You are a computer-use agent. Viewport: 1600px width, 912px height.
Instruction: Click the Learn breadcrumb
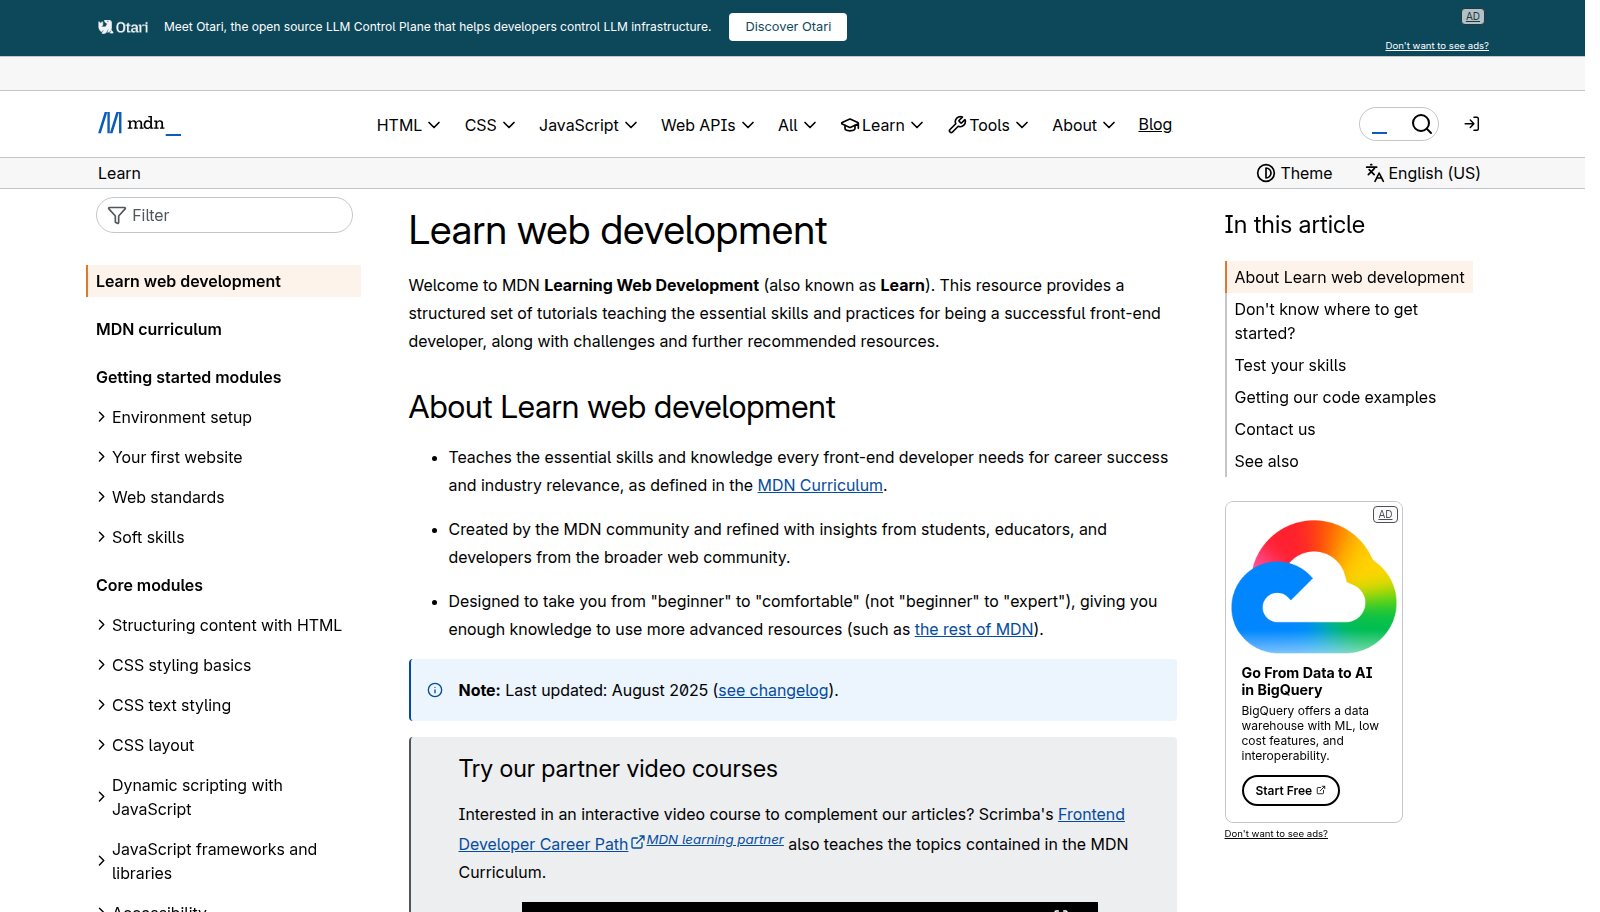119,173
